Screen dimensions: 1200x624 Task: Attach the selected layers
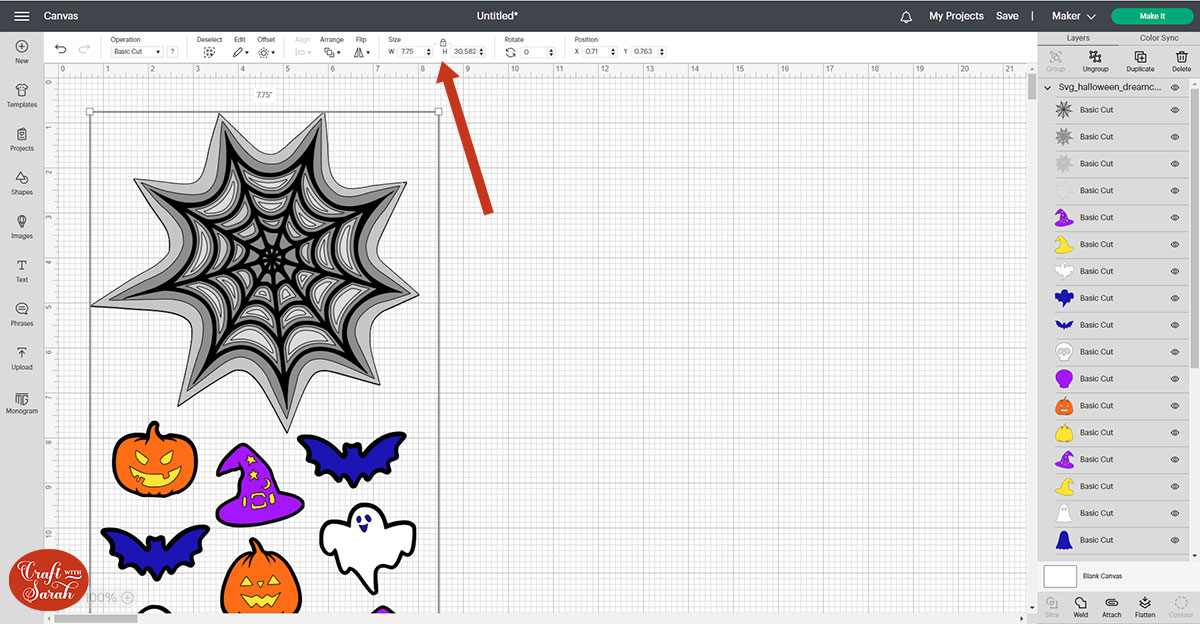(x=1111, y=605)
